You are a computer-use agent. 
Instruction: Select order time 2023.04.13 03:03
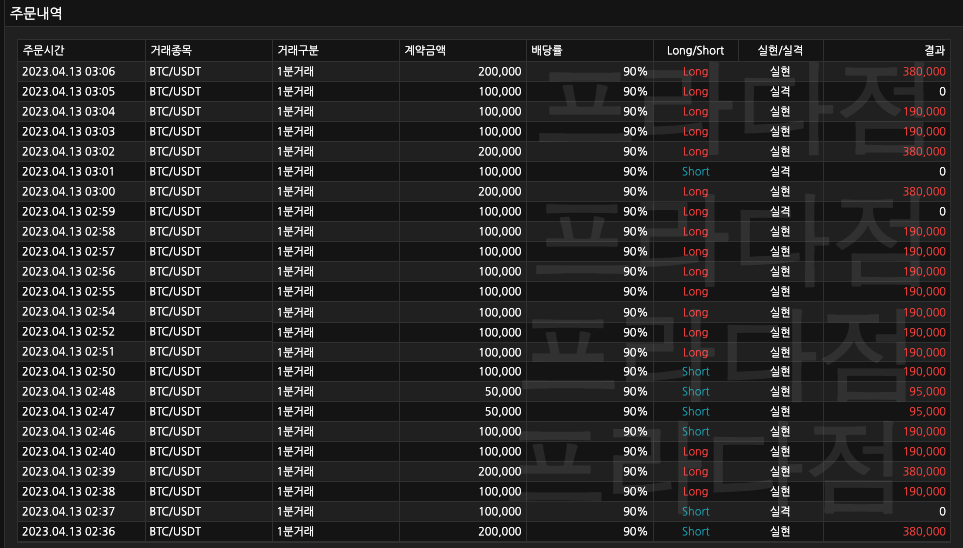69,131
